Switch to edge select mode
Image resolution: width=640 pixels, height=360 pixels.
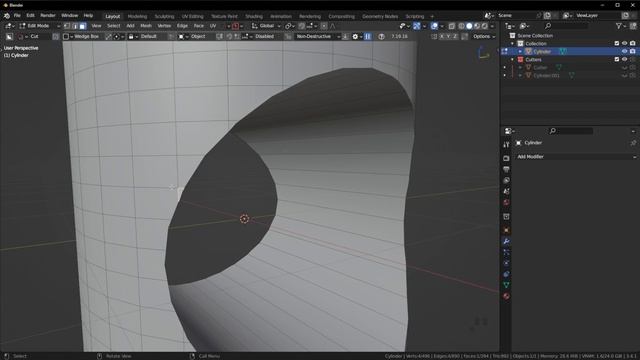coord(75,26)
